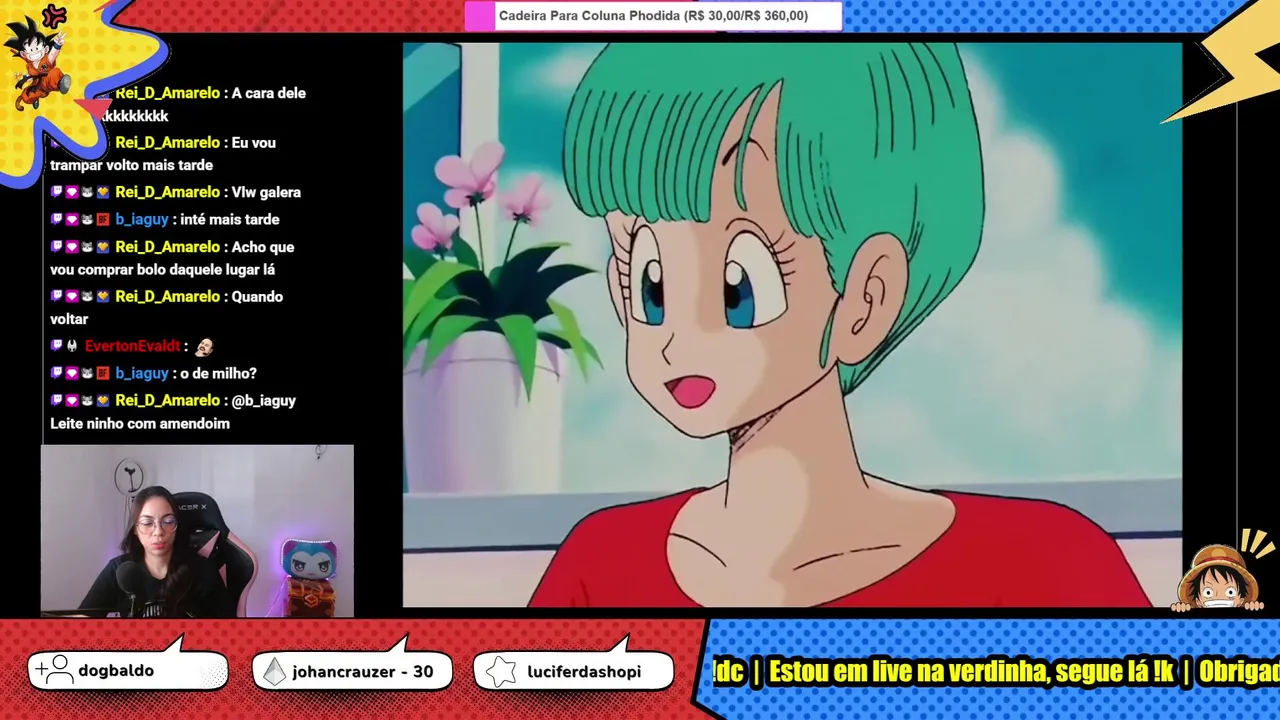
Task: Click the chat text 'Leite ninho com amendoim'
Action: 140,424
